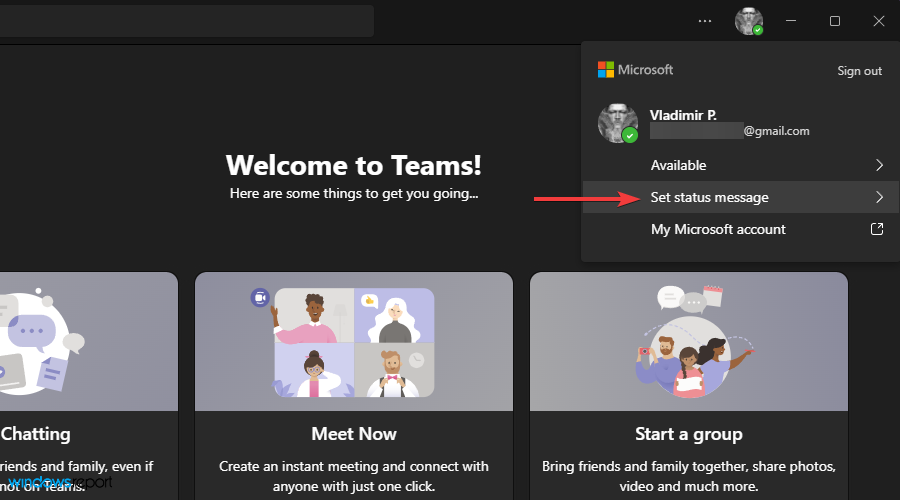900x500 pixels.
Task: Click the chat bubbles illustration
Action: click(40, 342)
